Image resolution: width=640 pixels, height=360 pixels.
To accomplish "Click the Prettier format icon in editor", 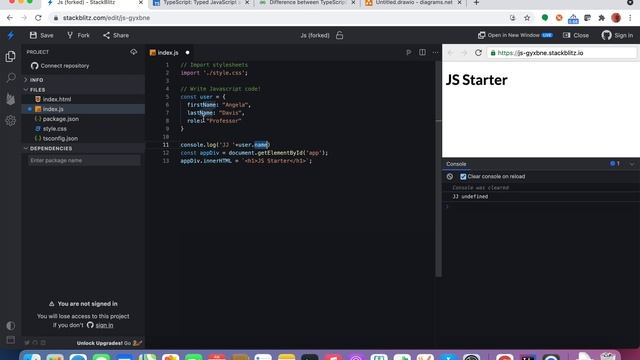I will pyautogui.click(x=409, y=52).
